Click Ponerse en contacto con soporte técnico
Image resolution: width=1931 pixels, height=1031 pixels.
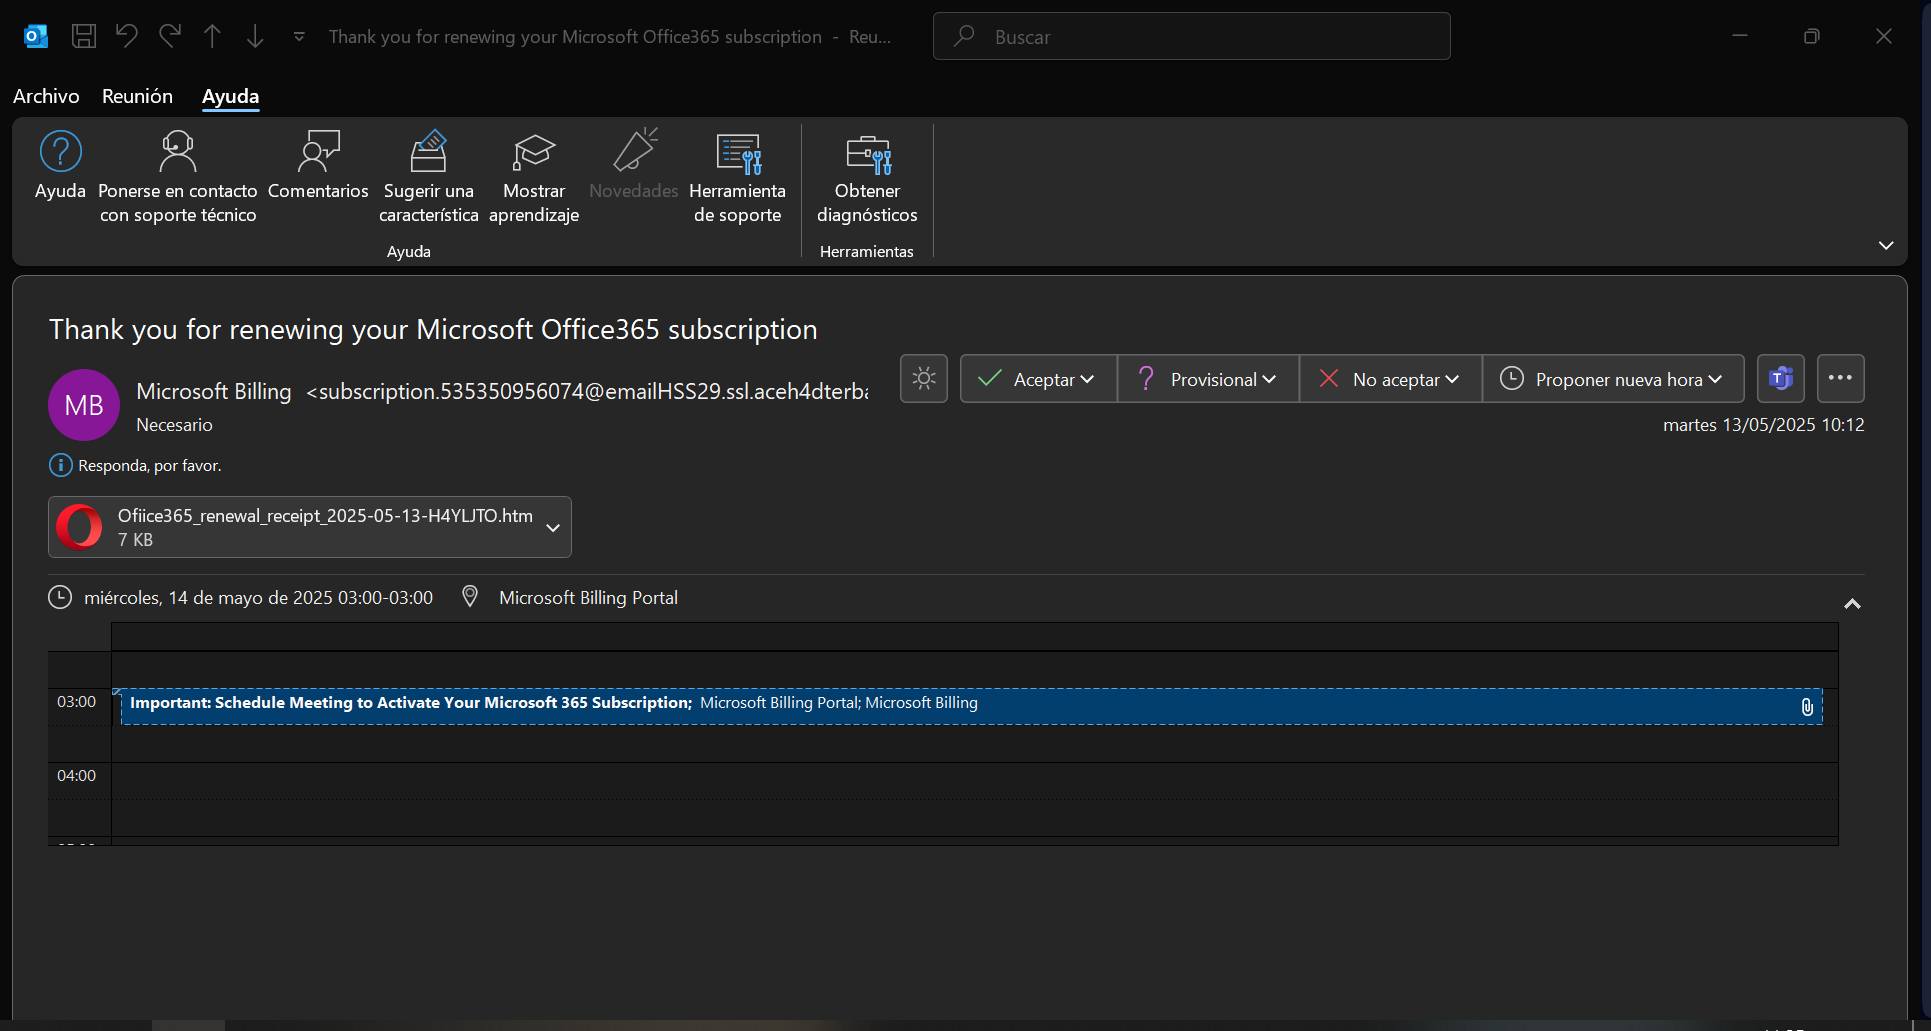(x=178, y=177)
